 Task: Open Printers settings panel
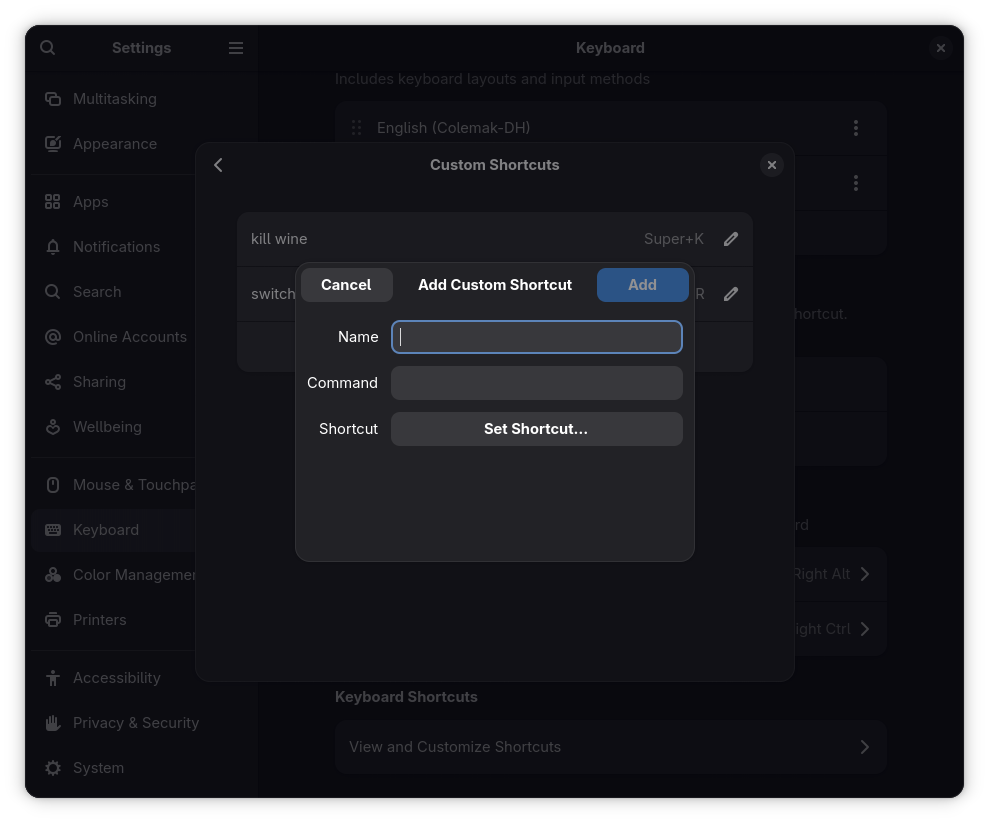(114, 620)
